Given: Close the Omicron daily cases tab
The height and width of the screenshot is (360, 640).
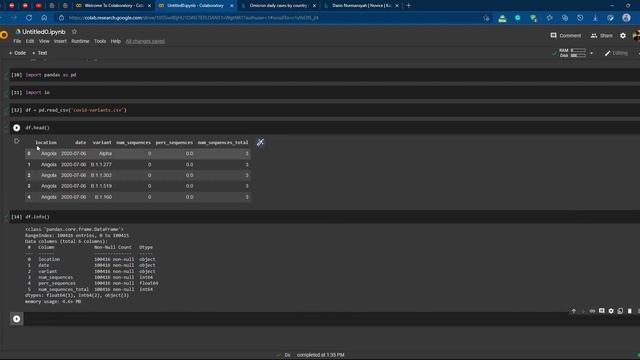Looking at the screenshot, I should click(x=314, y=6).
